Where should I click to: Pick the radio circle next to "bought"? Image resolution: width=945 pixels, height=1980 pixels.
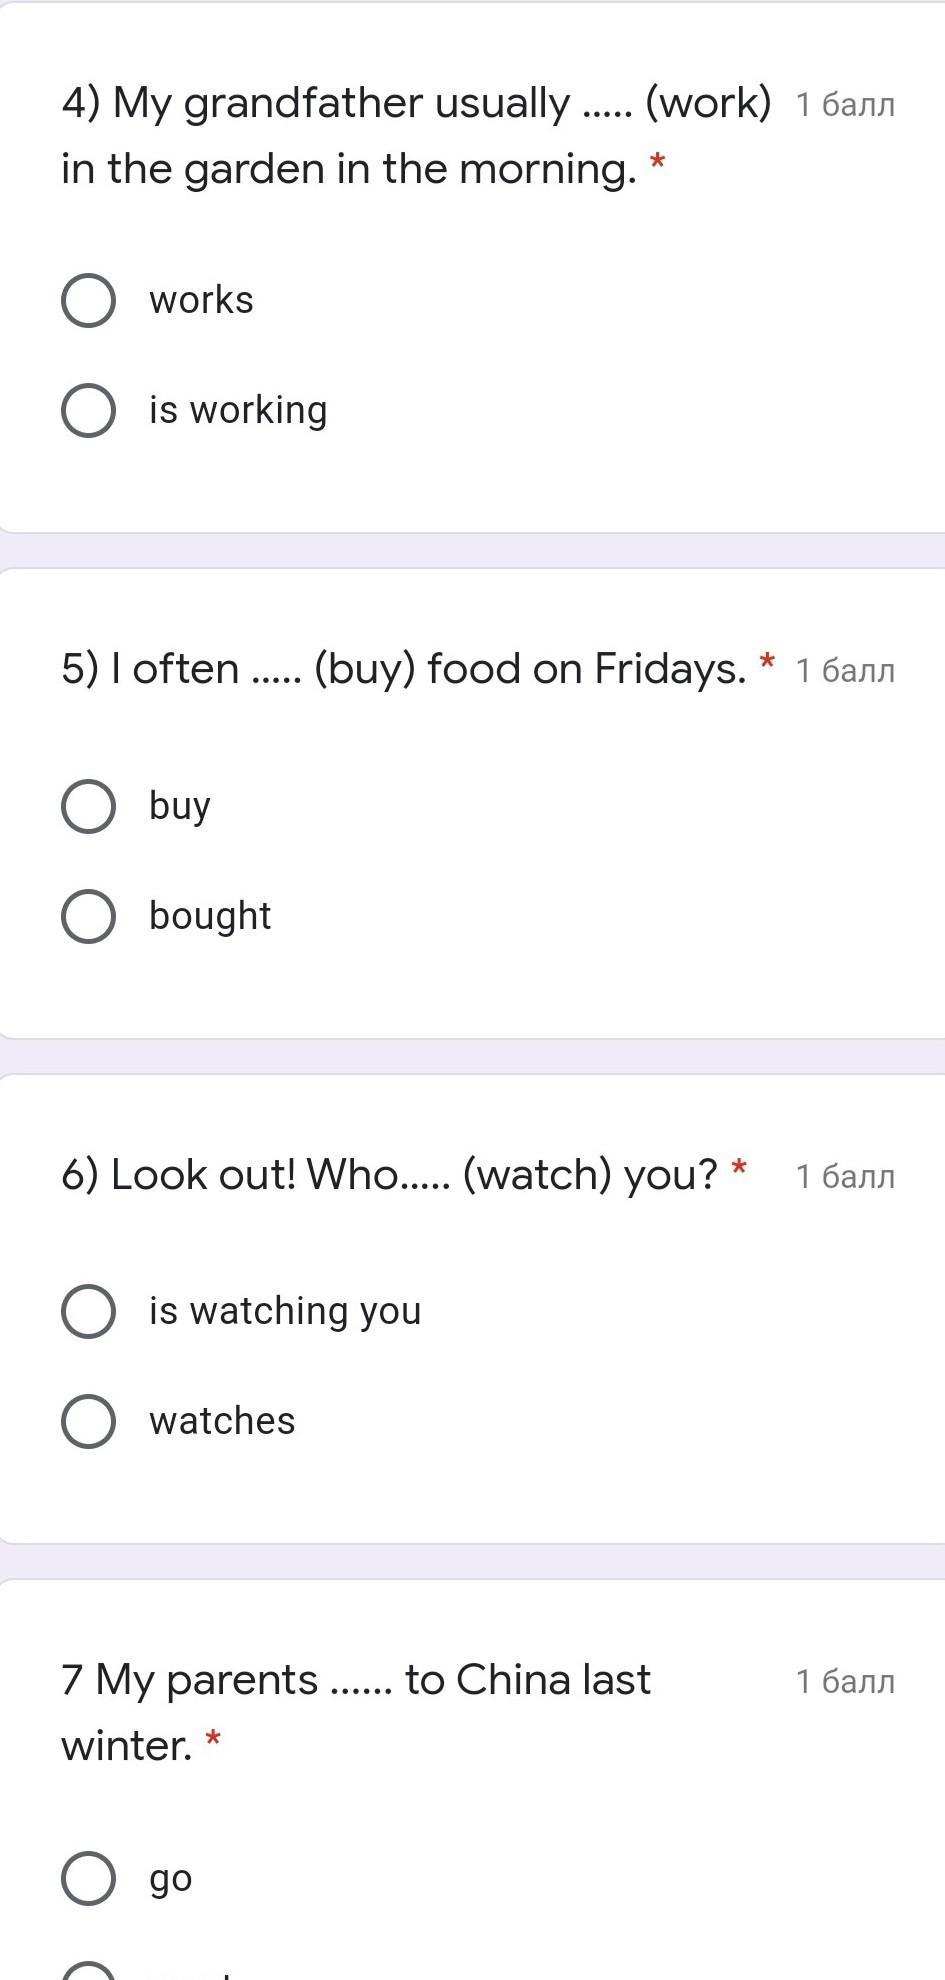pos(88,916)
